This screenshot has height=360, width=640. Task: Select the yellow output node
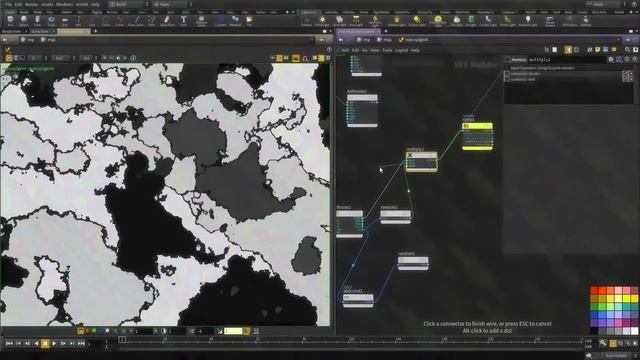tap(477, 136)
